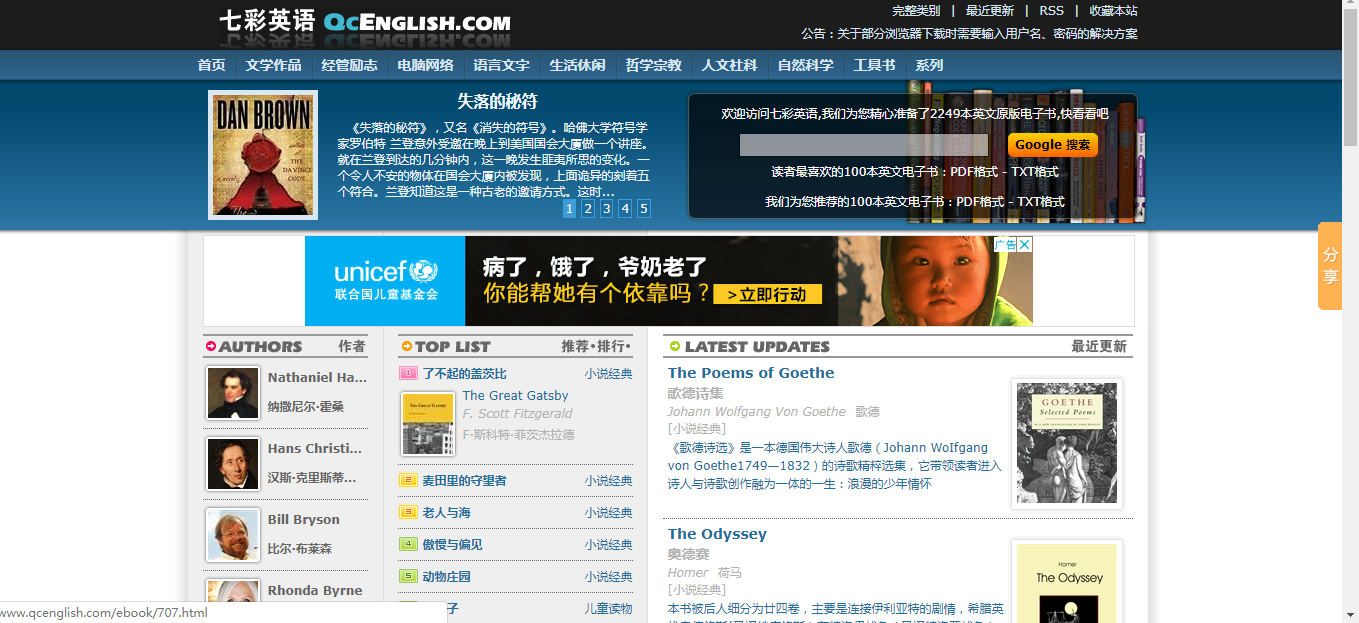
Task: Click the Johann Wolfgang Von Goethe author link
Action: click(x=757, y=412)
